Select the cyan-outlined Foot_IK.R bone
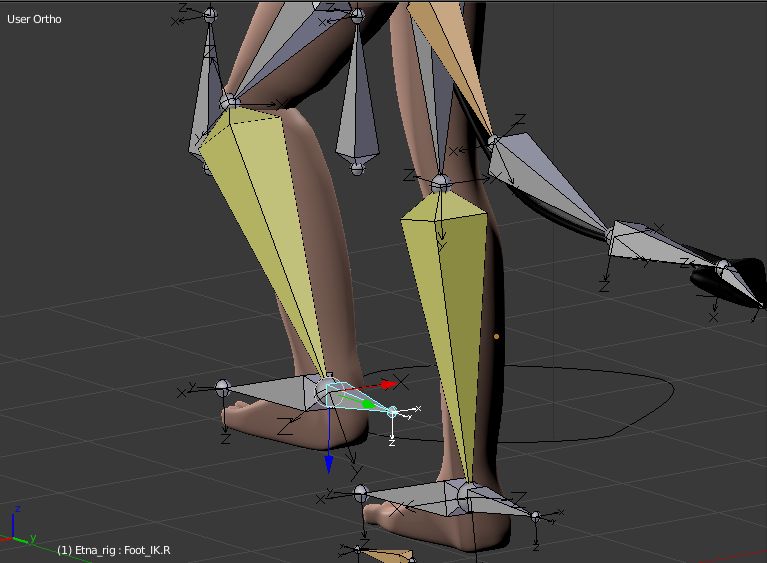Viewport: 767px width, 563px height. pos(360,399)
